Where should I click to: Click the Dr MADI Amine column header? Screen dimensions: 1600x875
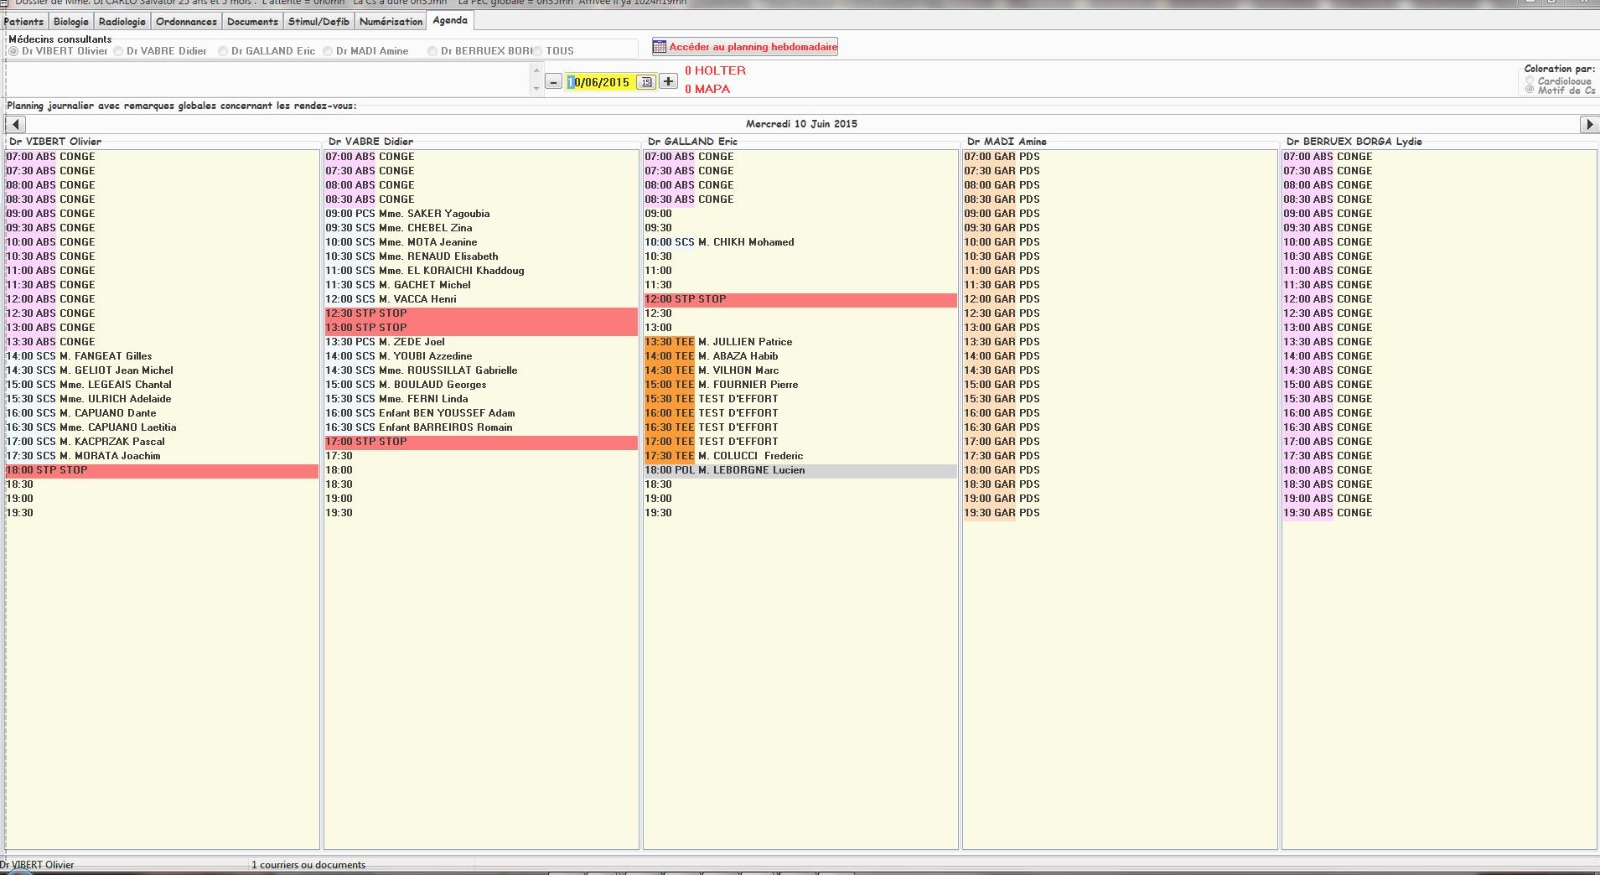coord(1007,141)
